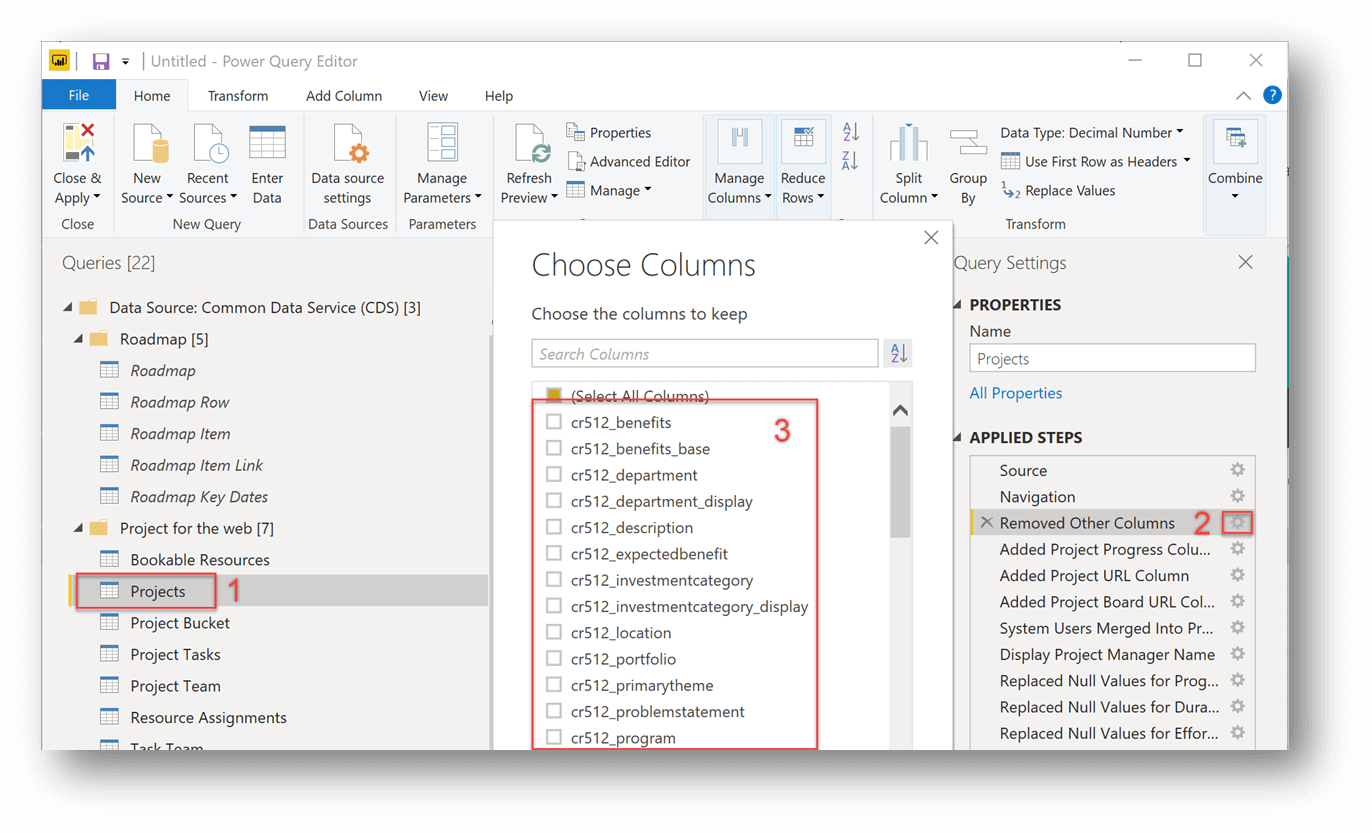Check the cr512_location column
Viewport: 1372px width, 833px height.
click(x=554, y=632)
